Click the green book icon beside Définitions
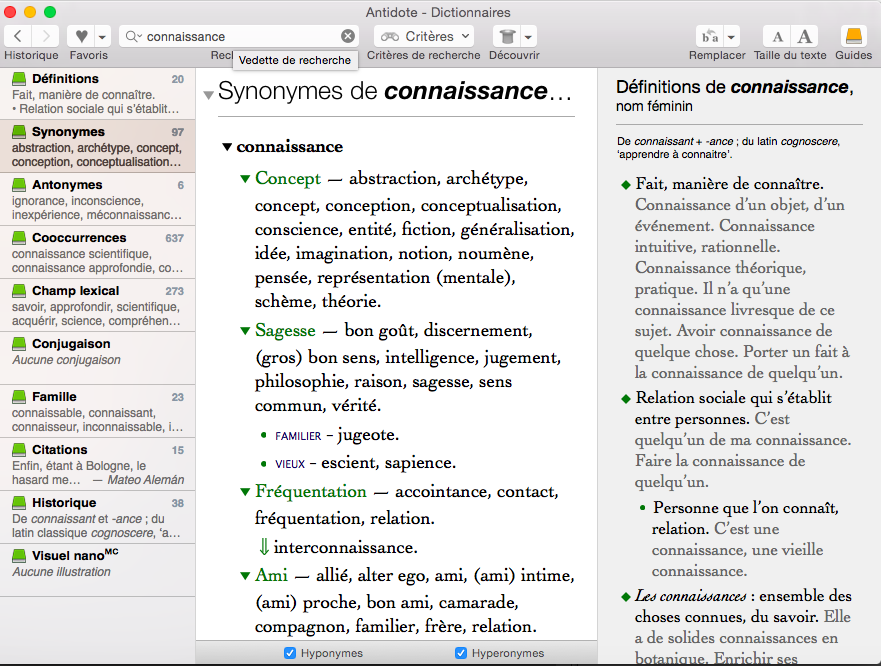881x666 pixels. 19,79
